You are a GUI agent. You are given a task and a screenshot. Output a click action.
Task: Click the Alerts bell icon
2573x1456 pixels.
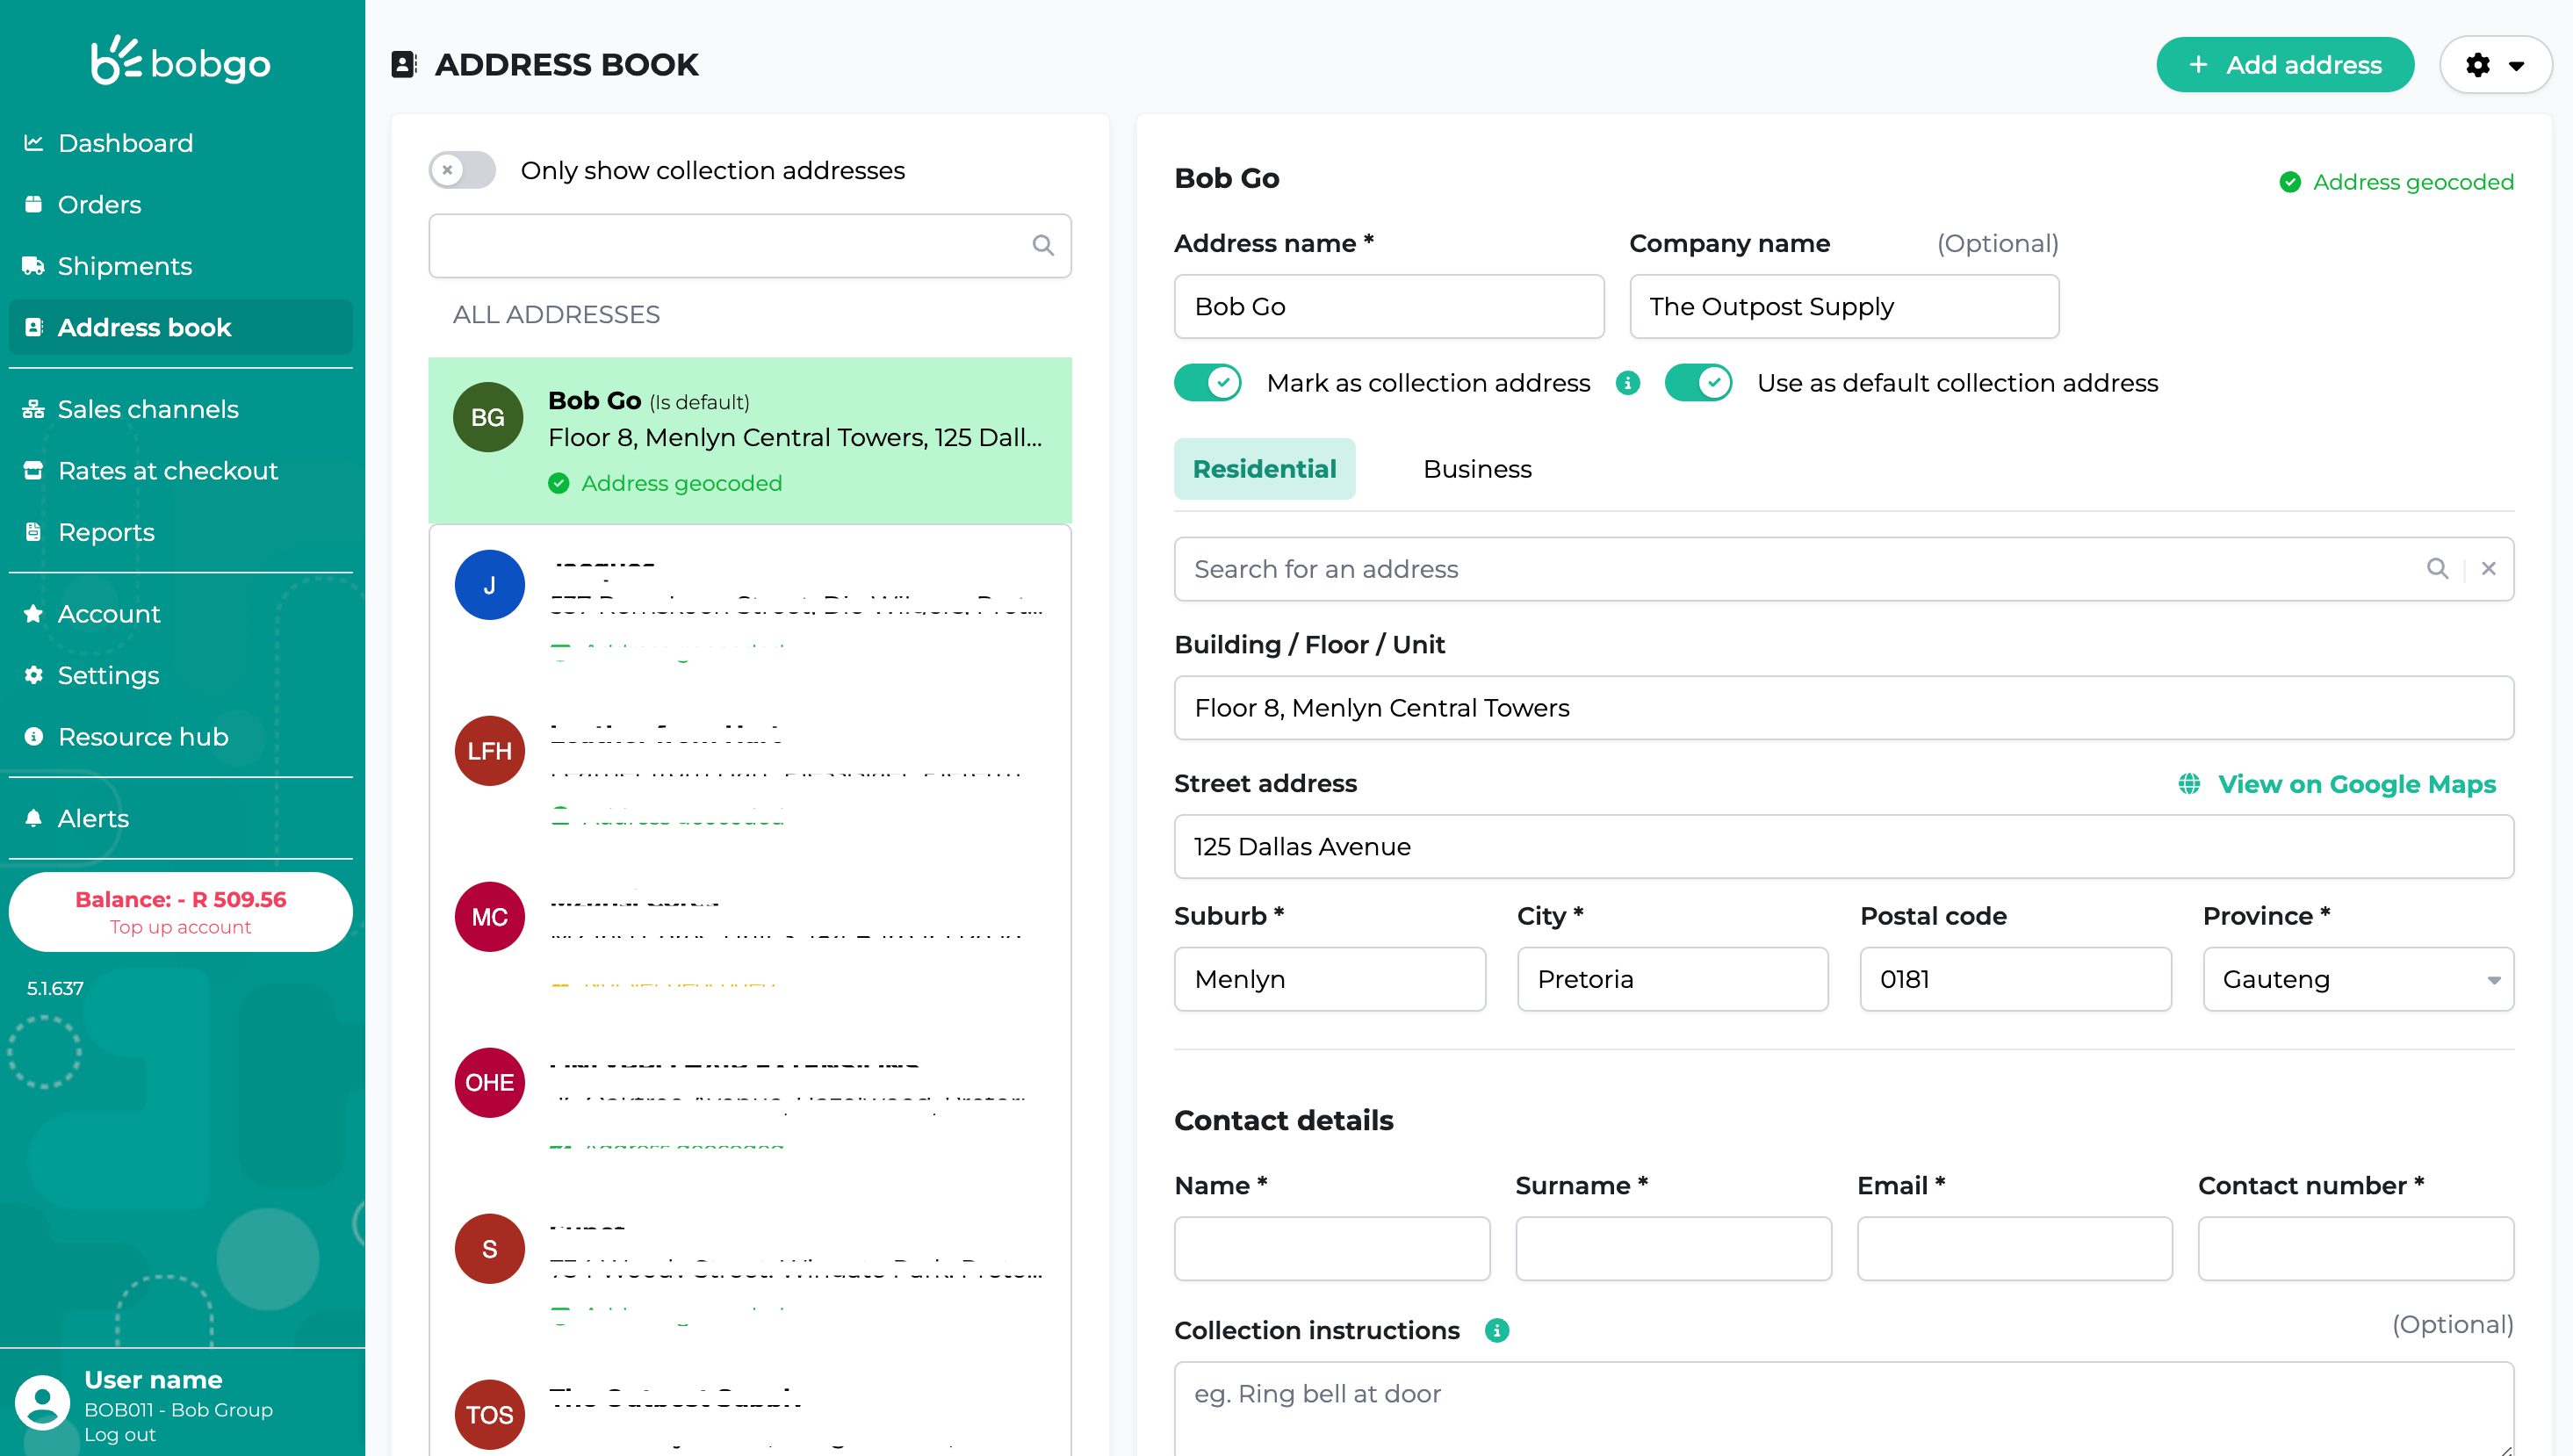[34, 818]
